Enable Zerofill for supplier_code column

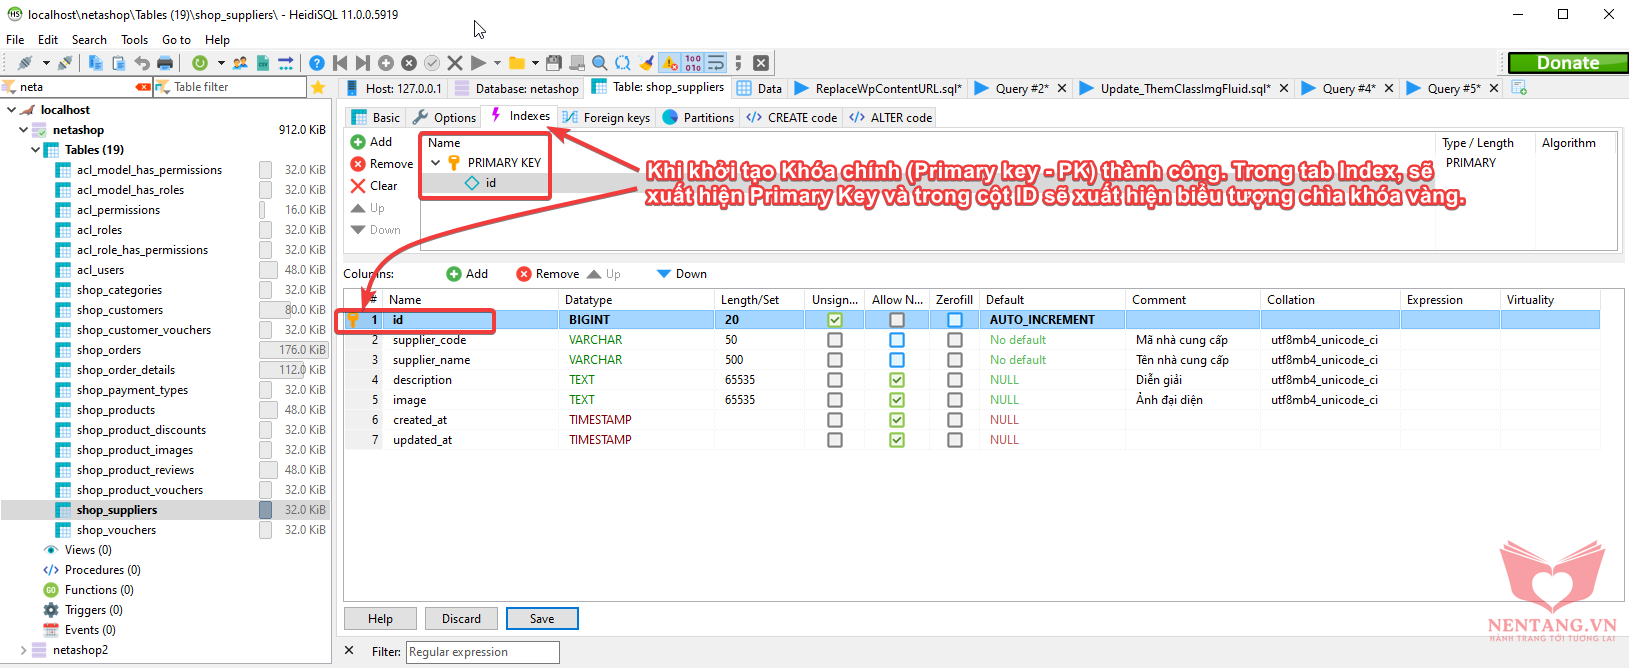click(x=955, y=340)
